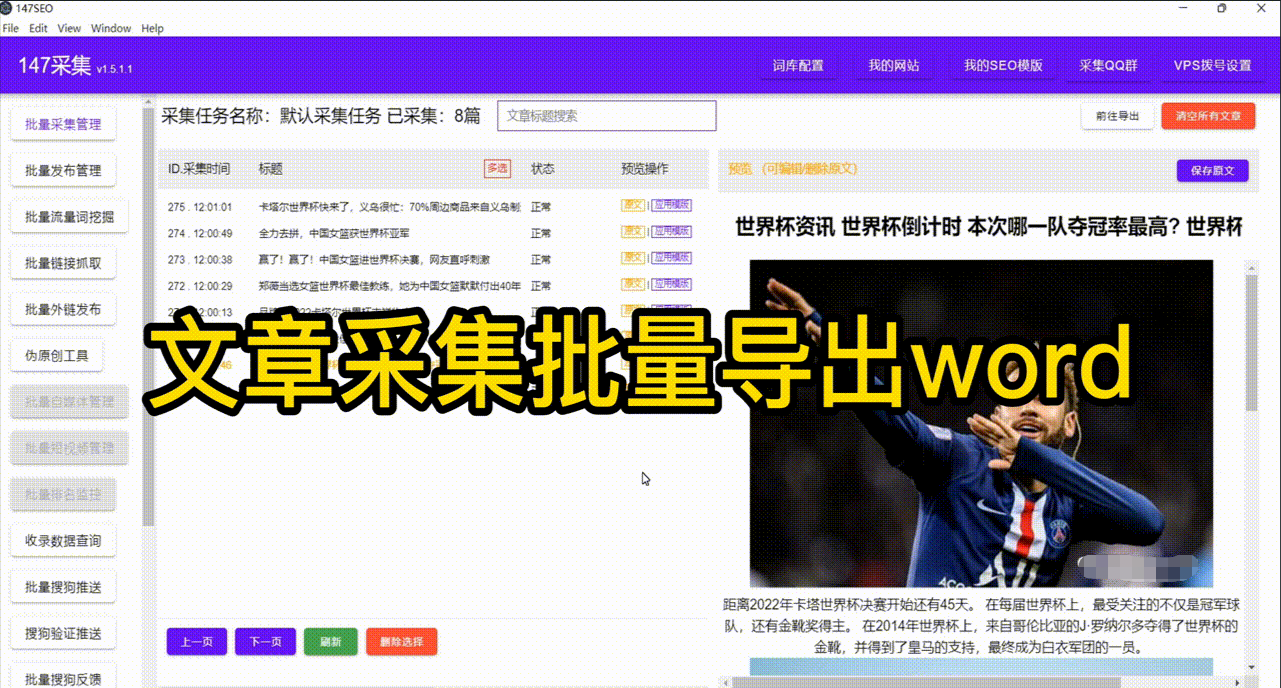Image resolution: width=1281 pixels, height=688 pixels.
Task: Click 应用模版 tag for article 274
Action: (672, 232)
